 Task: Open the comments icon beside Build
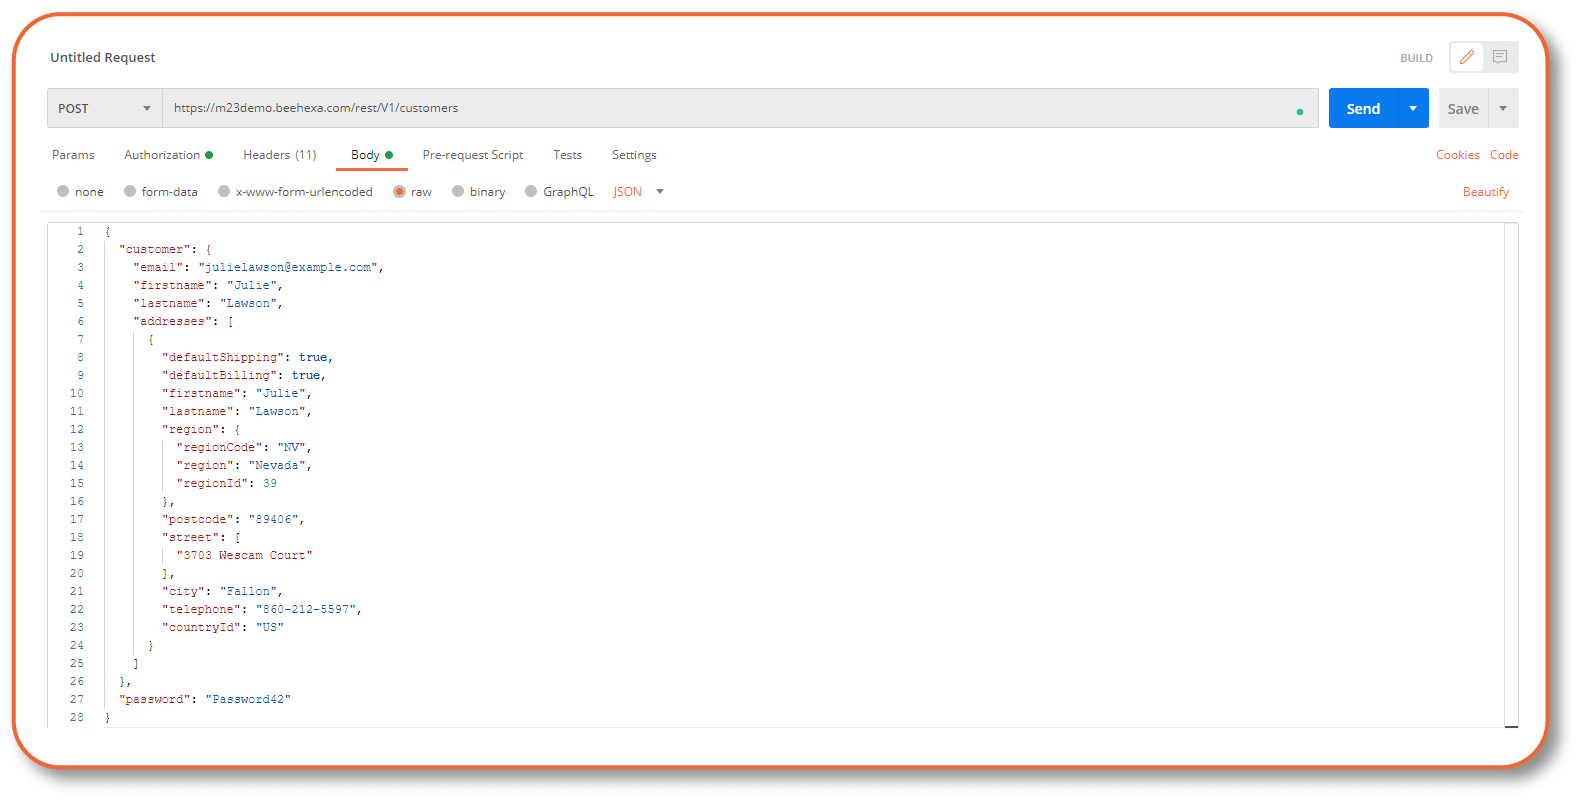click(x=1500, y=57)
